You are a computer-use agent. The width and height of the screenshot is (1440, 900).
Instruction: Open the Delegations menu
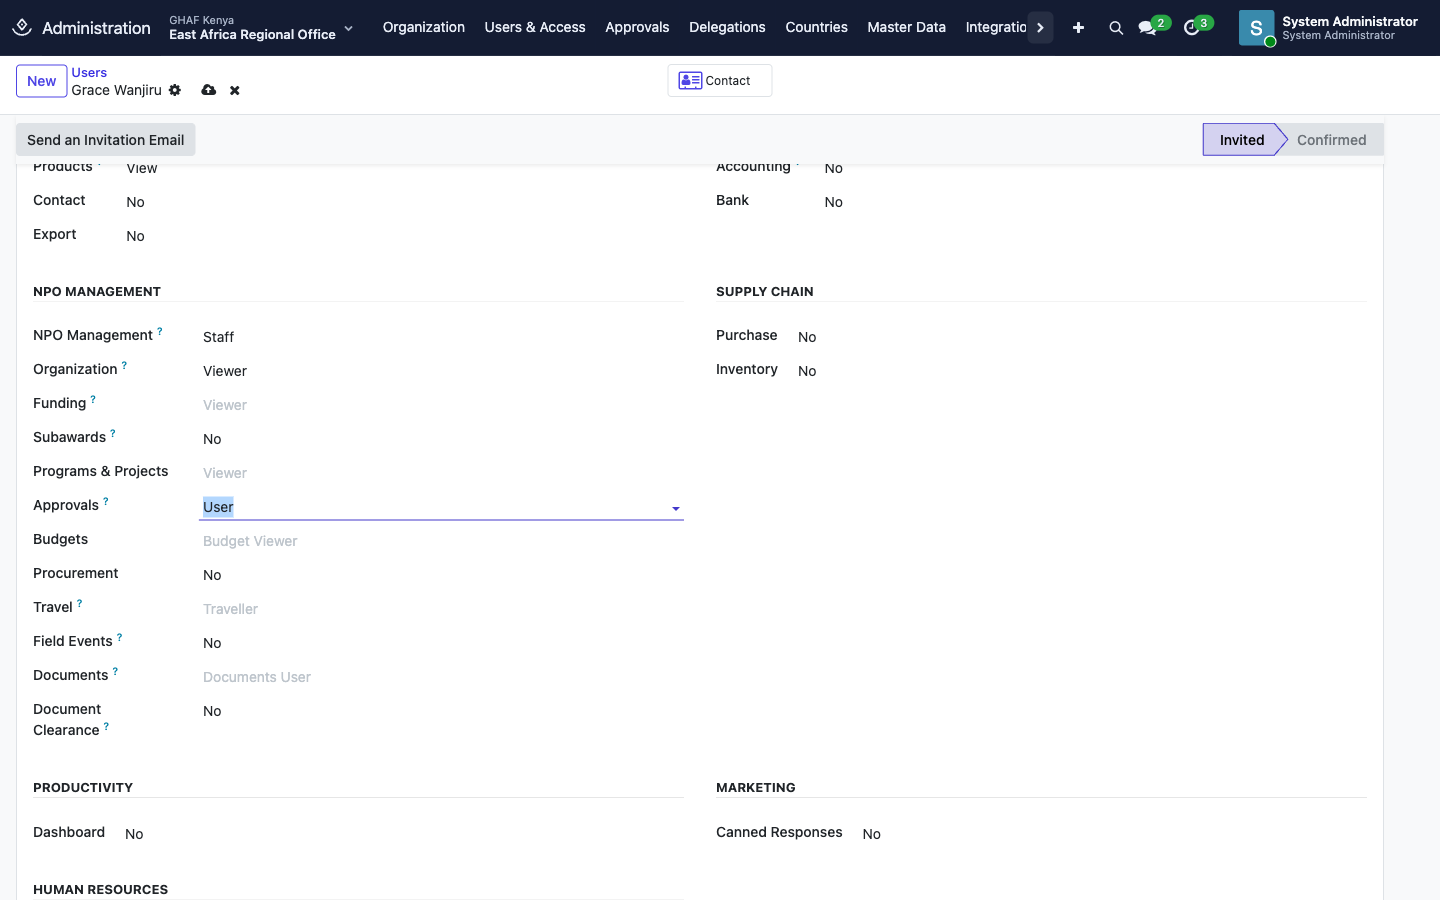click(x=727, y=27)
